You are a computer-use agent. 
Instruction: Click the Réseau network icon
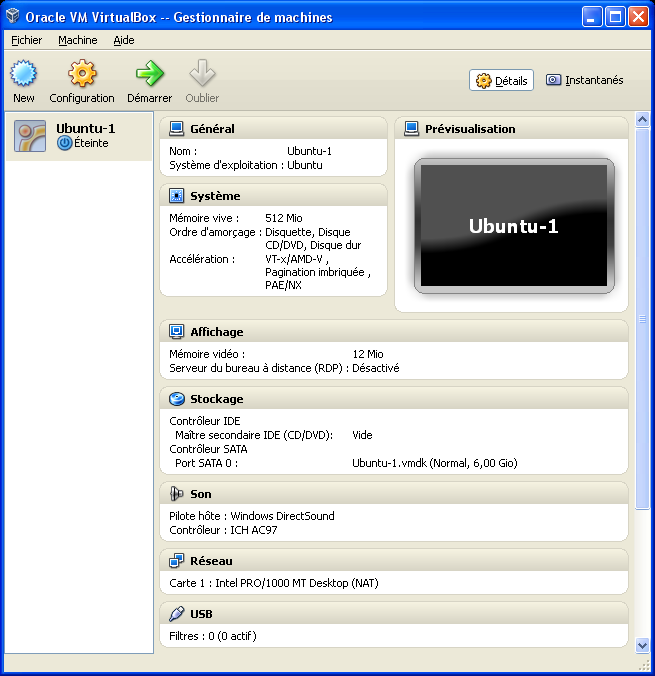(176, 560)
